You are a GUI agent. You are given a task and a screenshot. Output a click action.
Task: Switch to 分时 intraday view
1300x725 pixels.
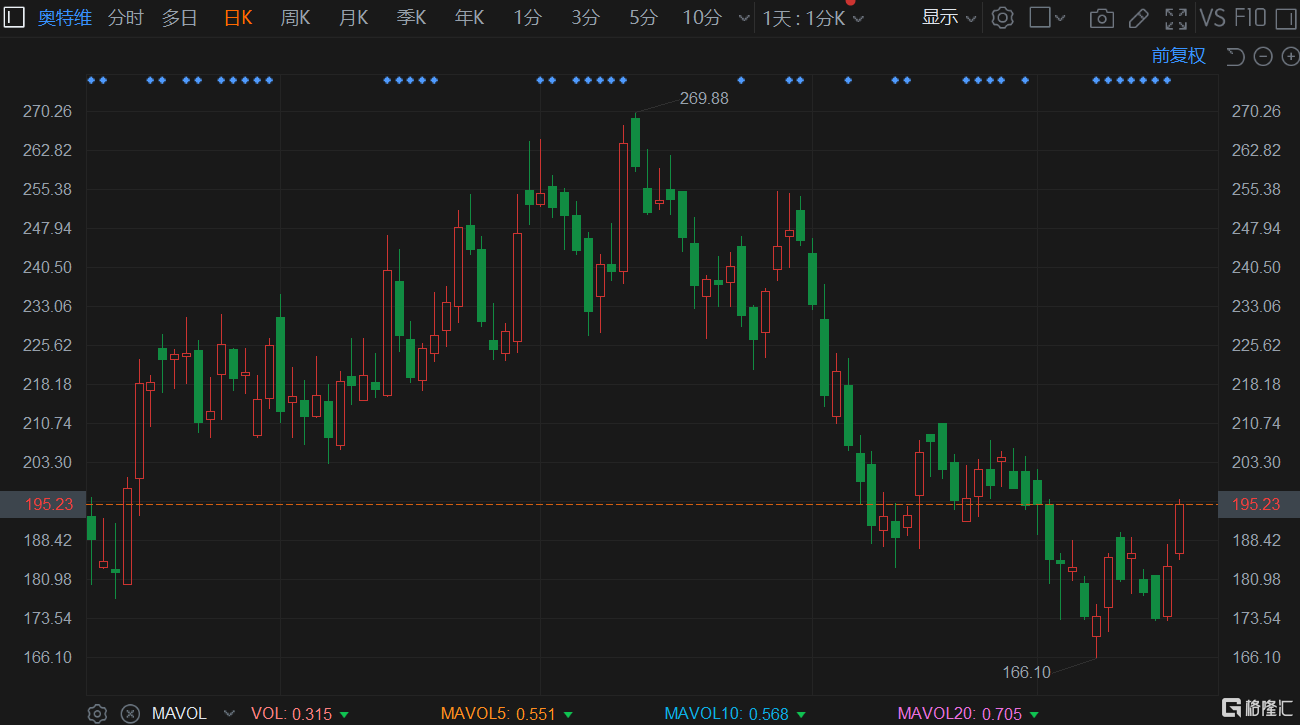point(125,17)
